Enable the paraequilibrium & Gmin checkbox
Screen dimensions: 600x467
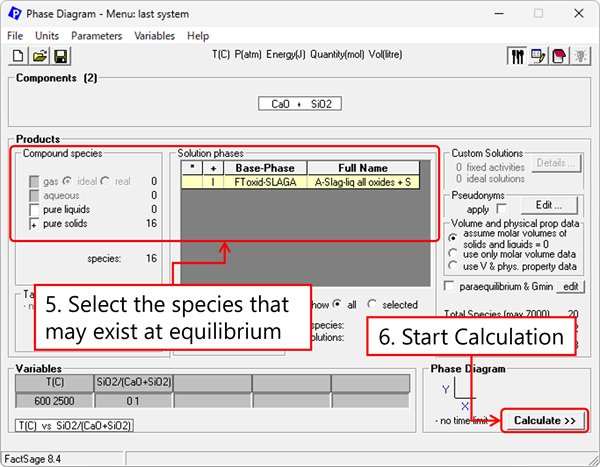point(449,286)
